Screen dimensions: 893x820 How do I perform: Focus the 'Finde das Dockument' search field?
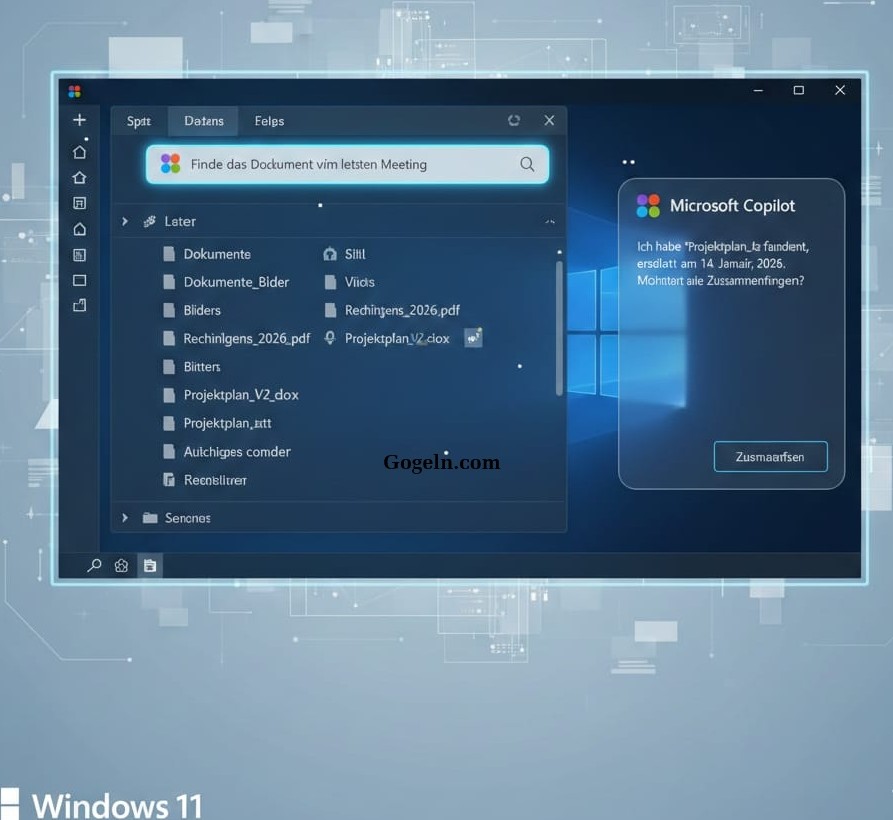point(340,164)
